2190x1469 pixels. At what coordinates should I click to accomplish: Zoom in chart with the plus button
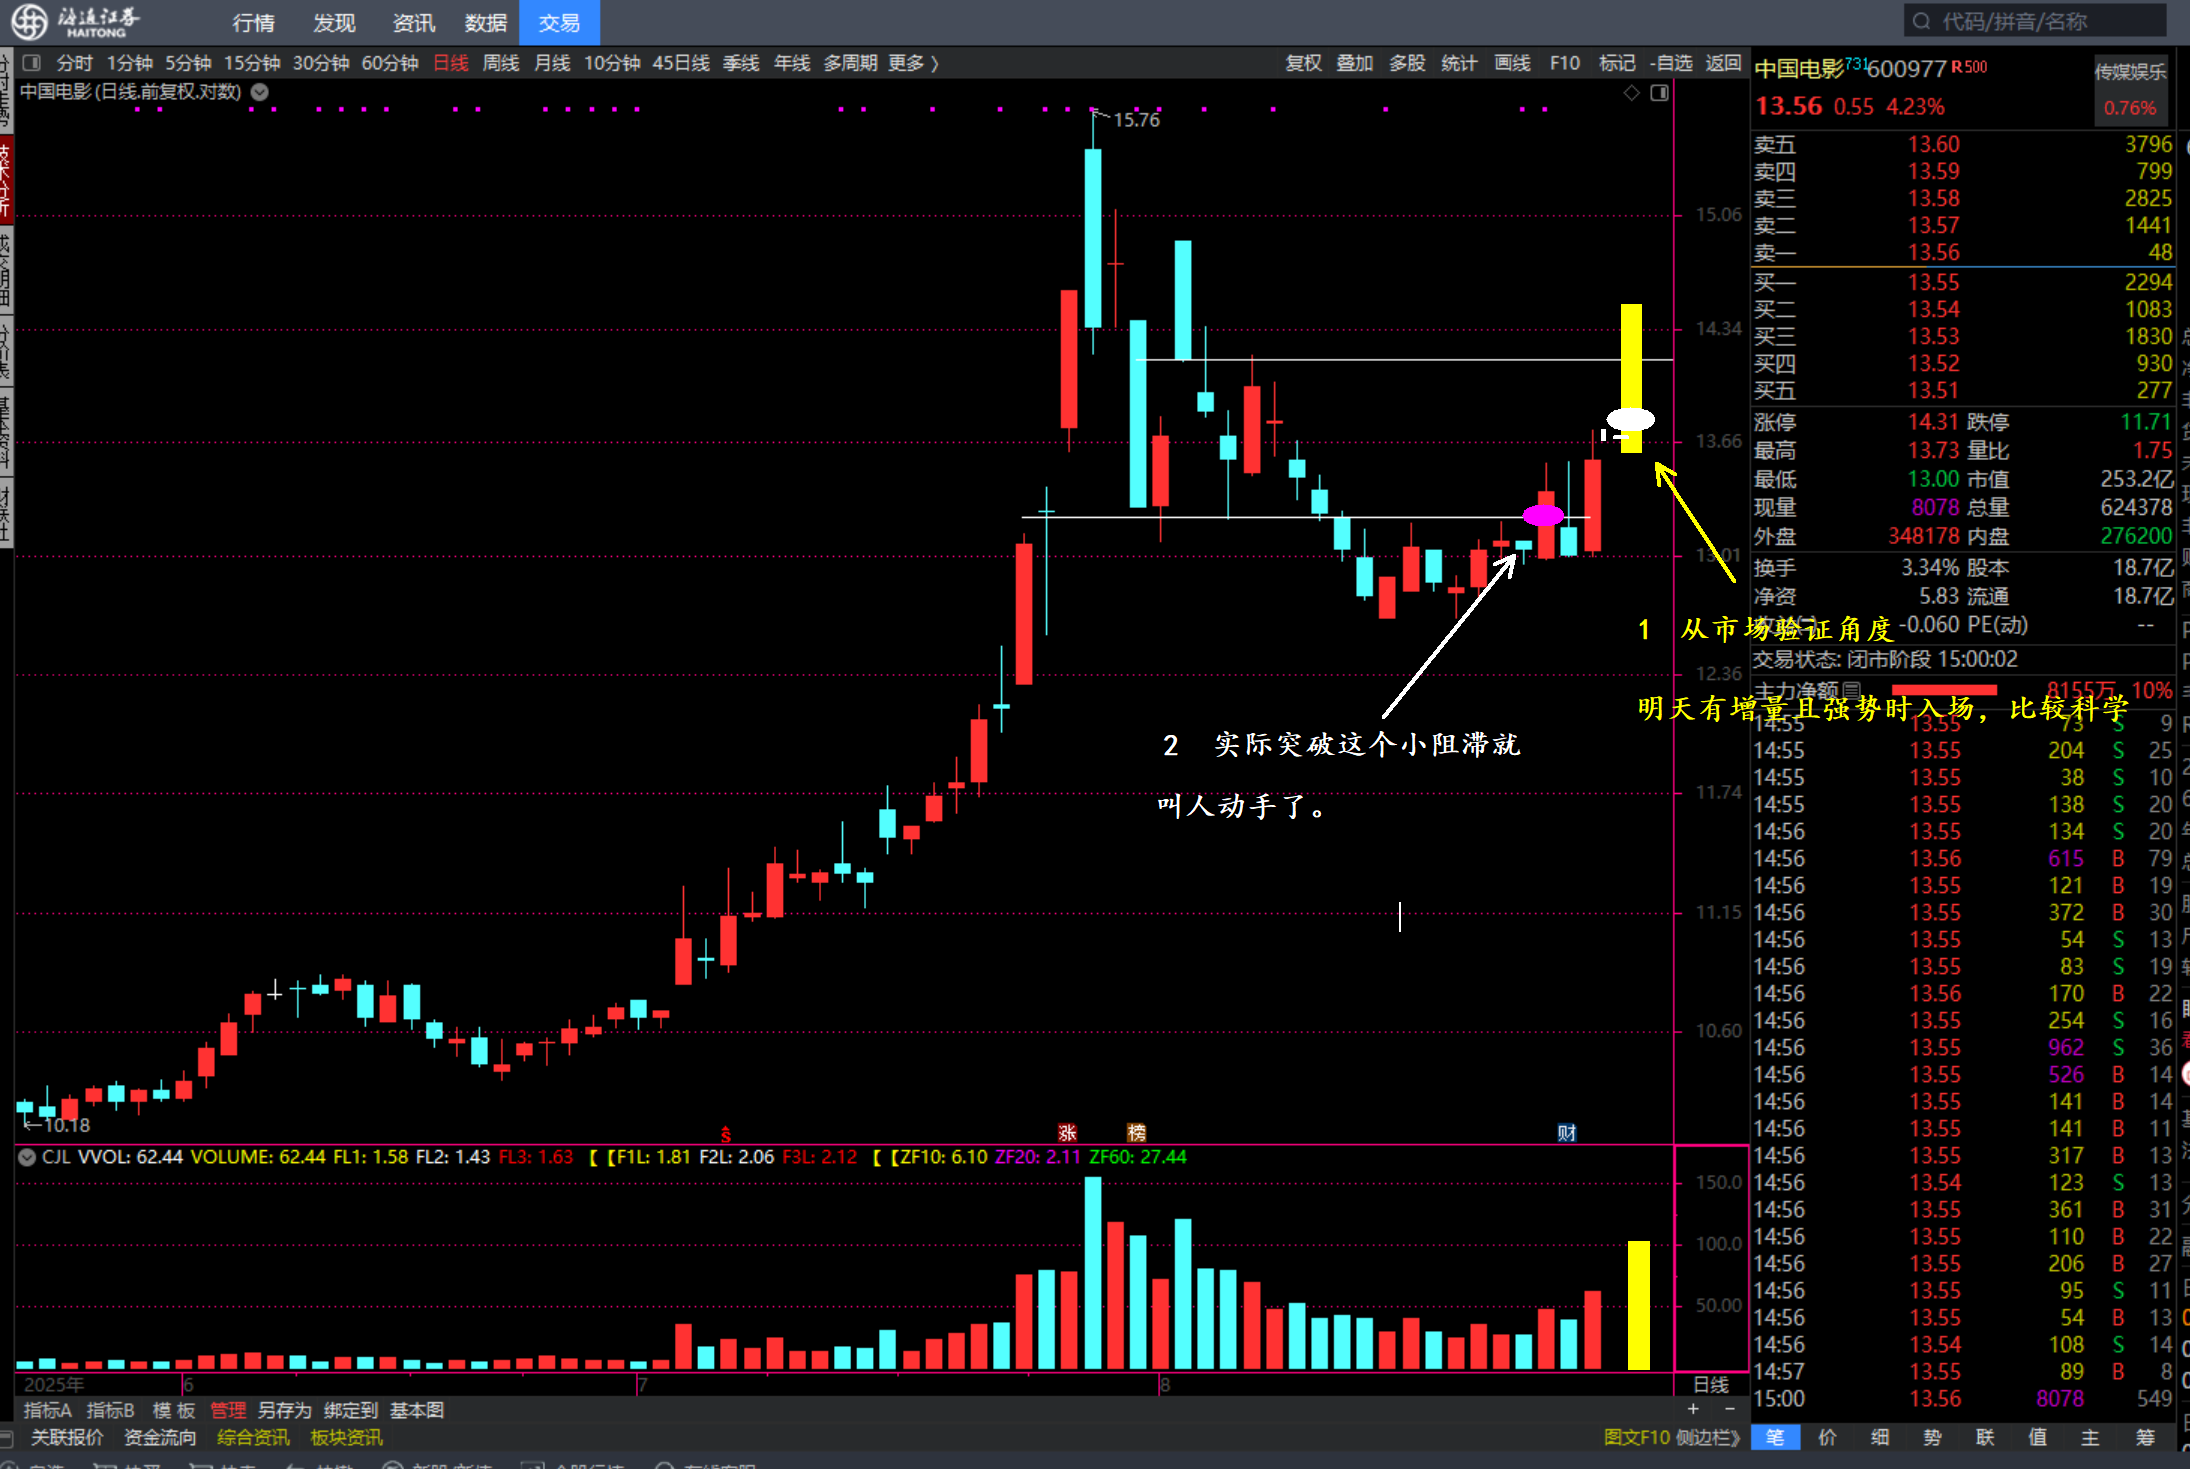coord(1693,1409)
